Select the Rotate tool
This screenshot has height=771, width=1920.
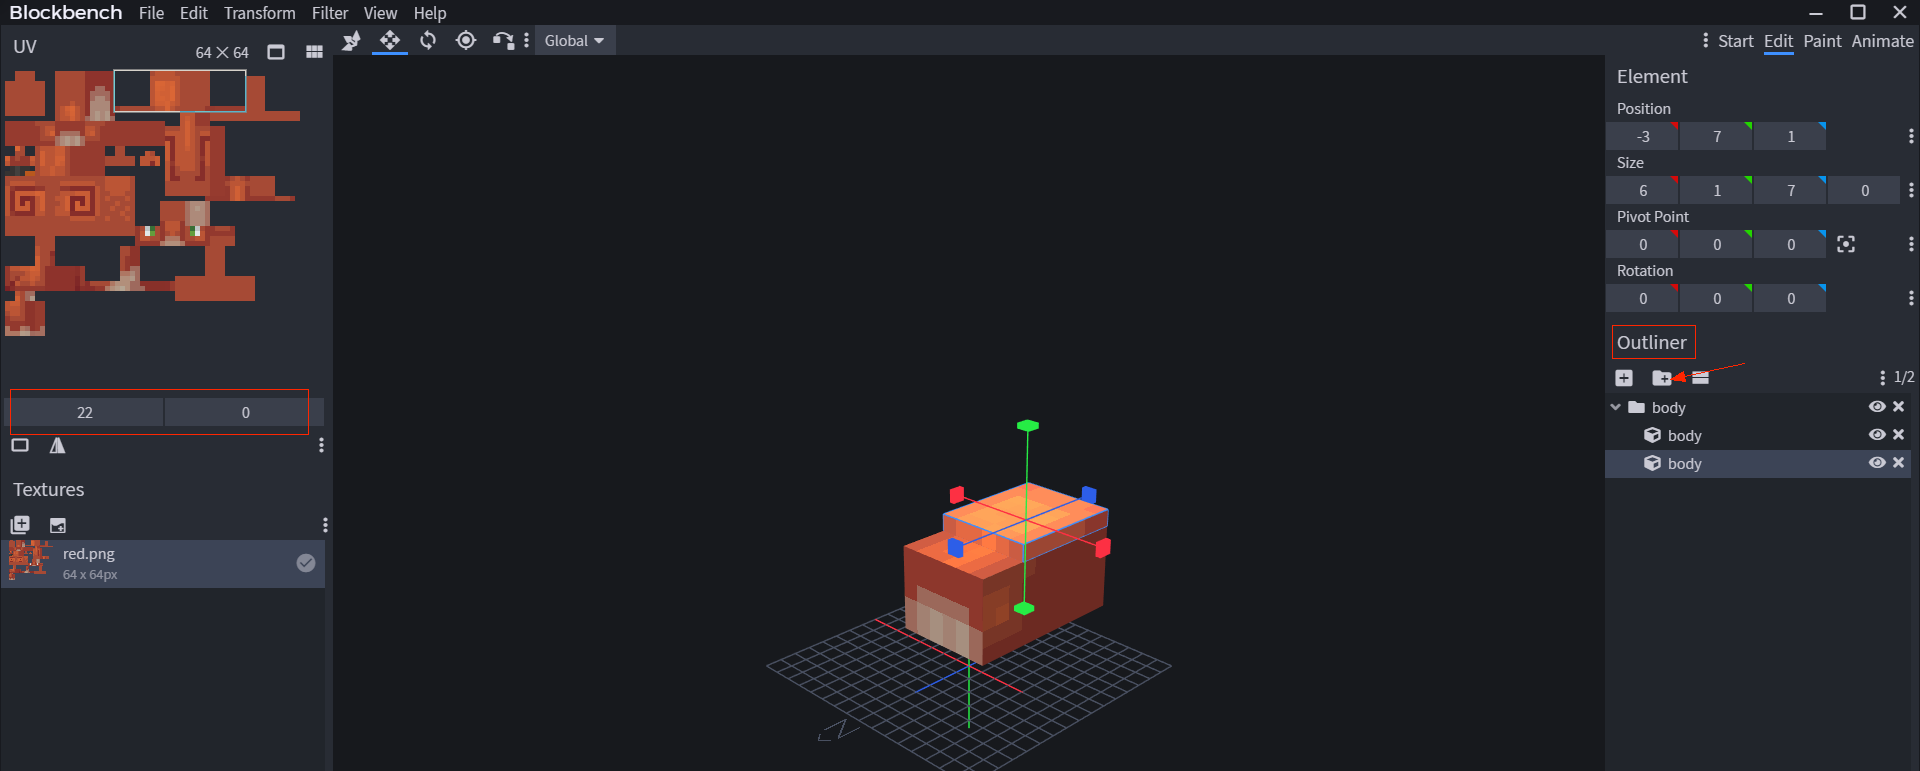pos(428,41)
